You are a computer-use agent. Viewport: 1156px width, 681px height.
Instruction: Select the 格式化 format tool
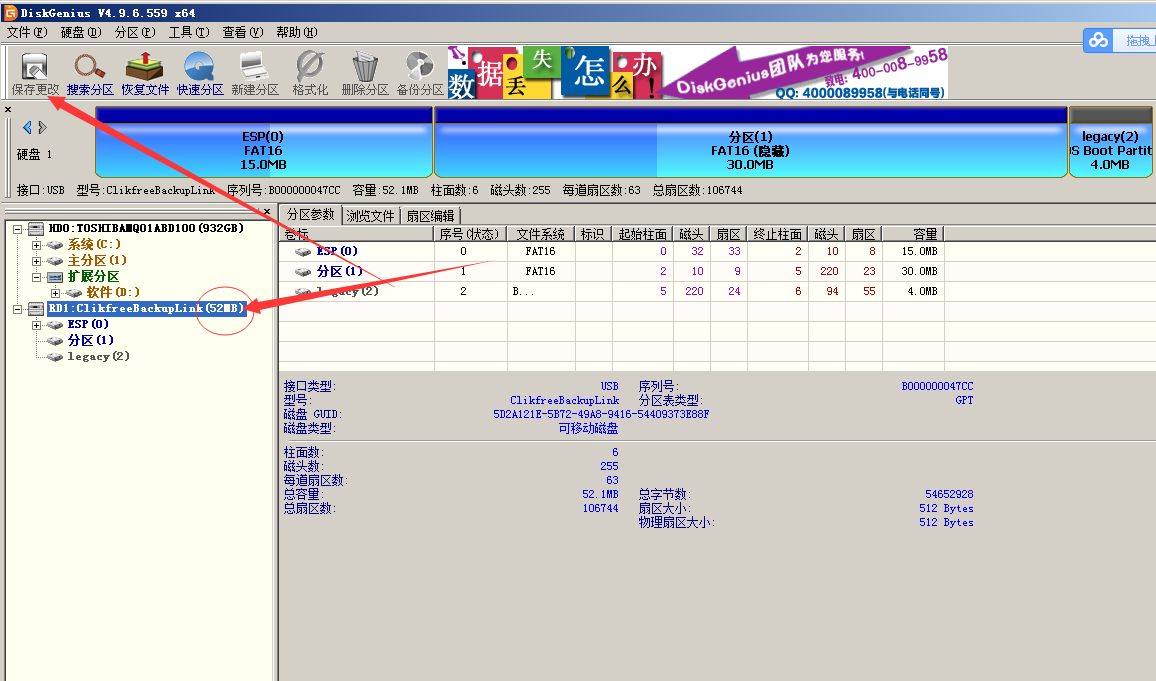coord(310,74)
